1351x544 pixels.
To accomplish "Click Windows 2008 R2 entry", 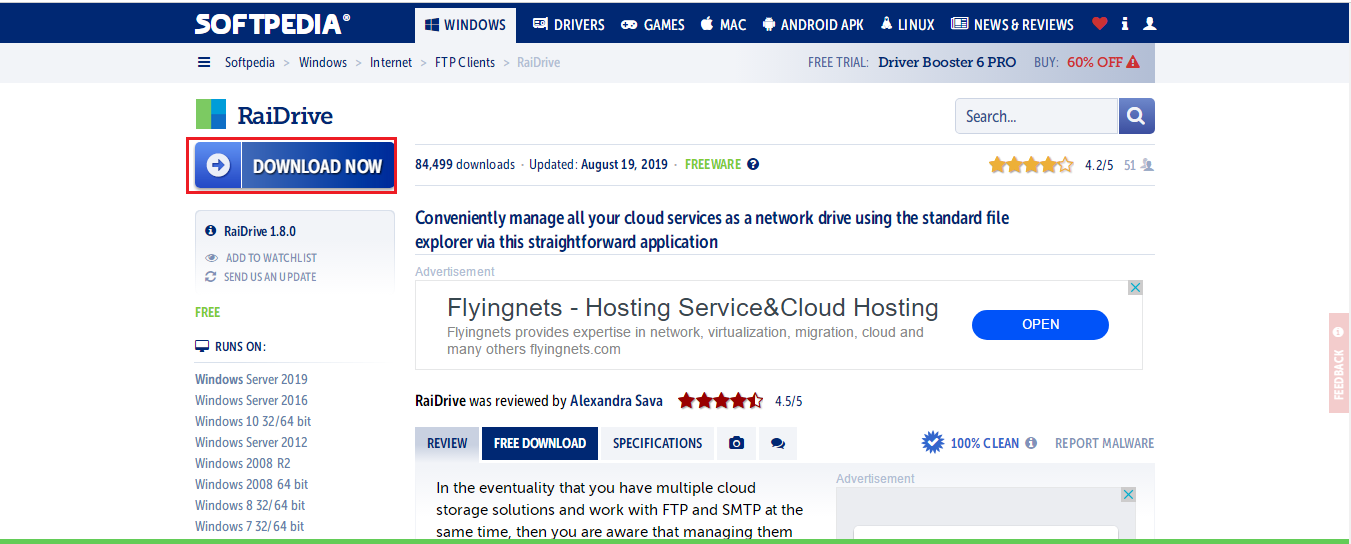I will point(243,463).
